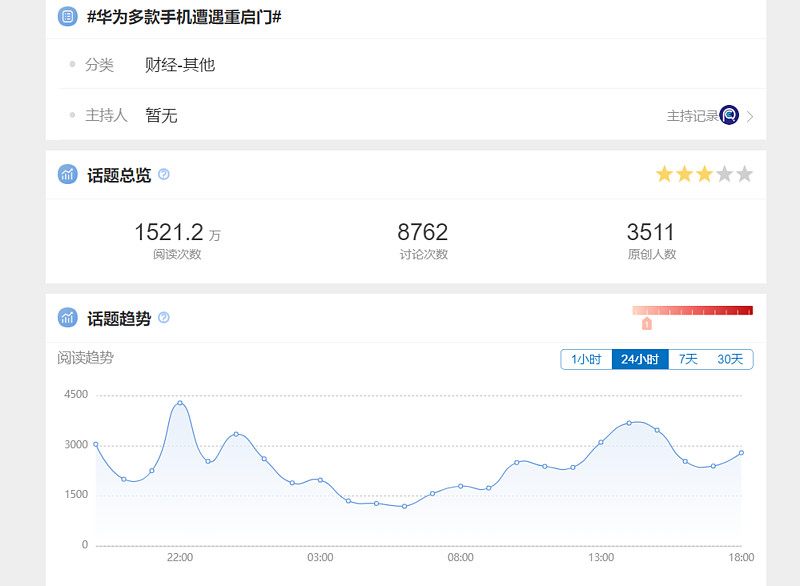Click the discussion count 8762
800x586 pixels.
(422, 233)
